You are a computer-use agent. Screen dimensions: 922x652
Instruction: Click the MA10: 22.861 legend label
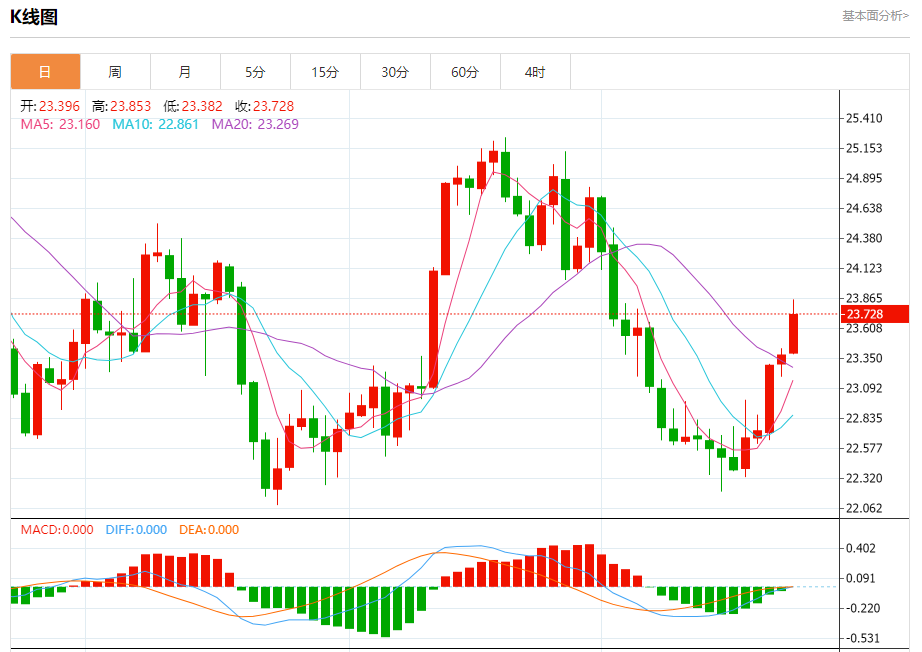[155, 125]
